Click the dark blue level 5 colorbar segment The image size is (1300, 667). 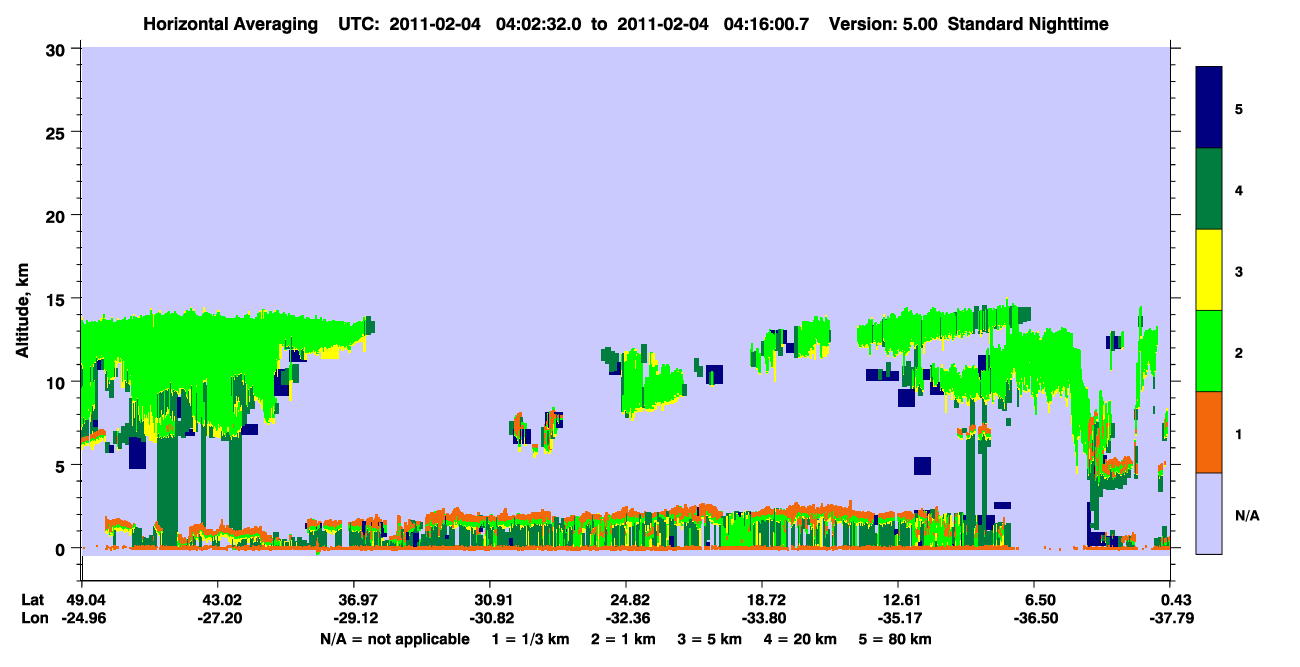(1209, 107)
